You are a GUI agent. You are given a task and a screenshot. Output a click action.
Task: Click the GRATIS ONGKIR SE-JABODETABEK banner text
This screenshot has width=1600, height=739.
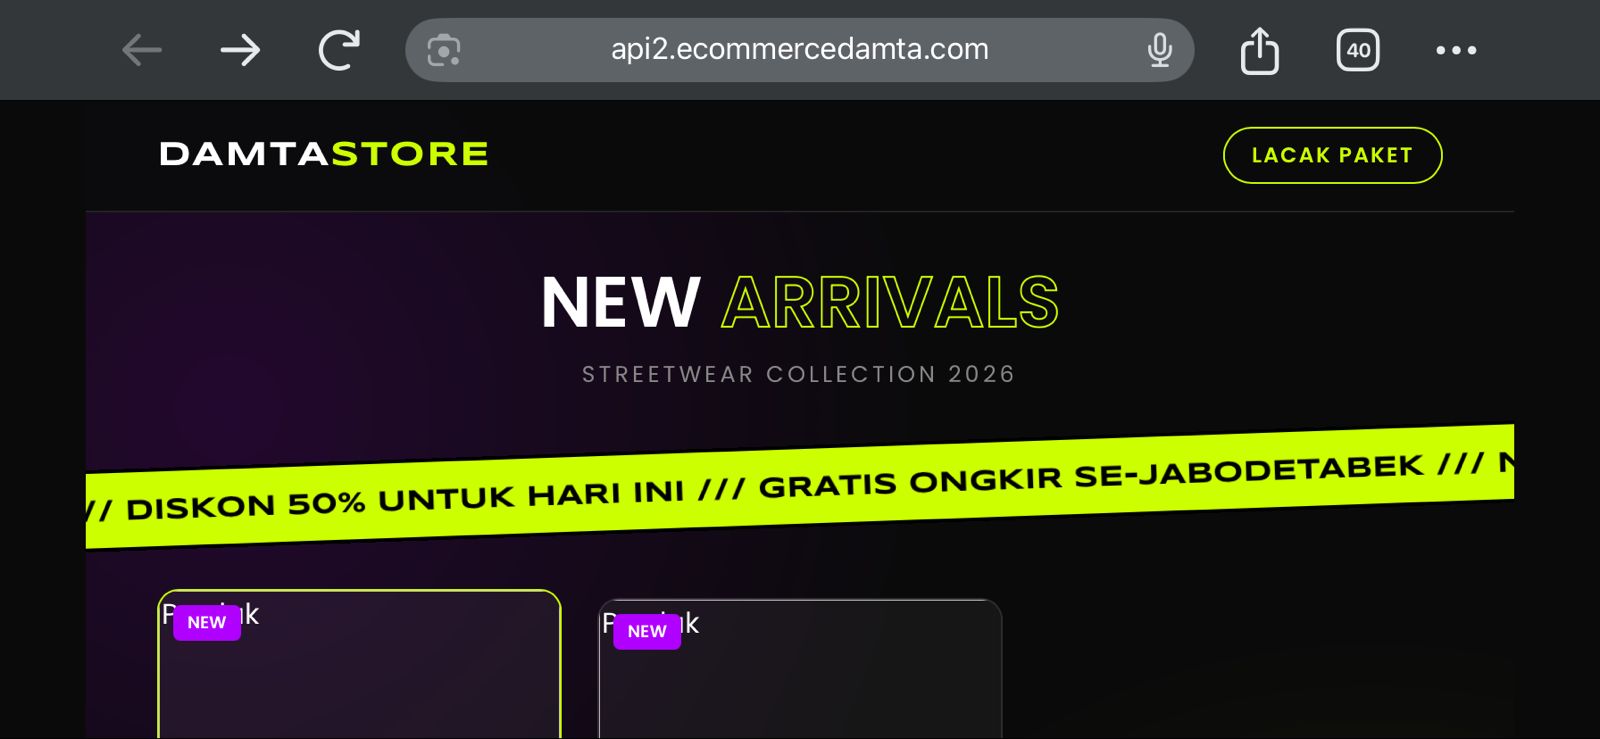point(1091,476)
